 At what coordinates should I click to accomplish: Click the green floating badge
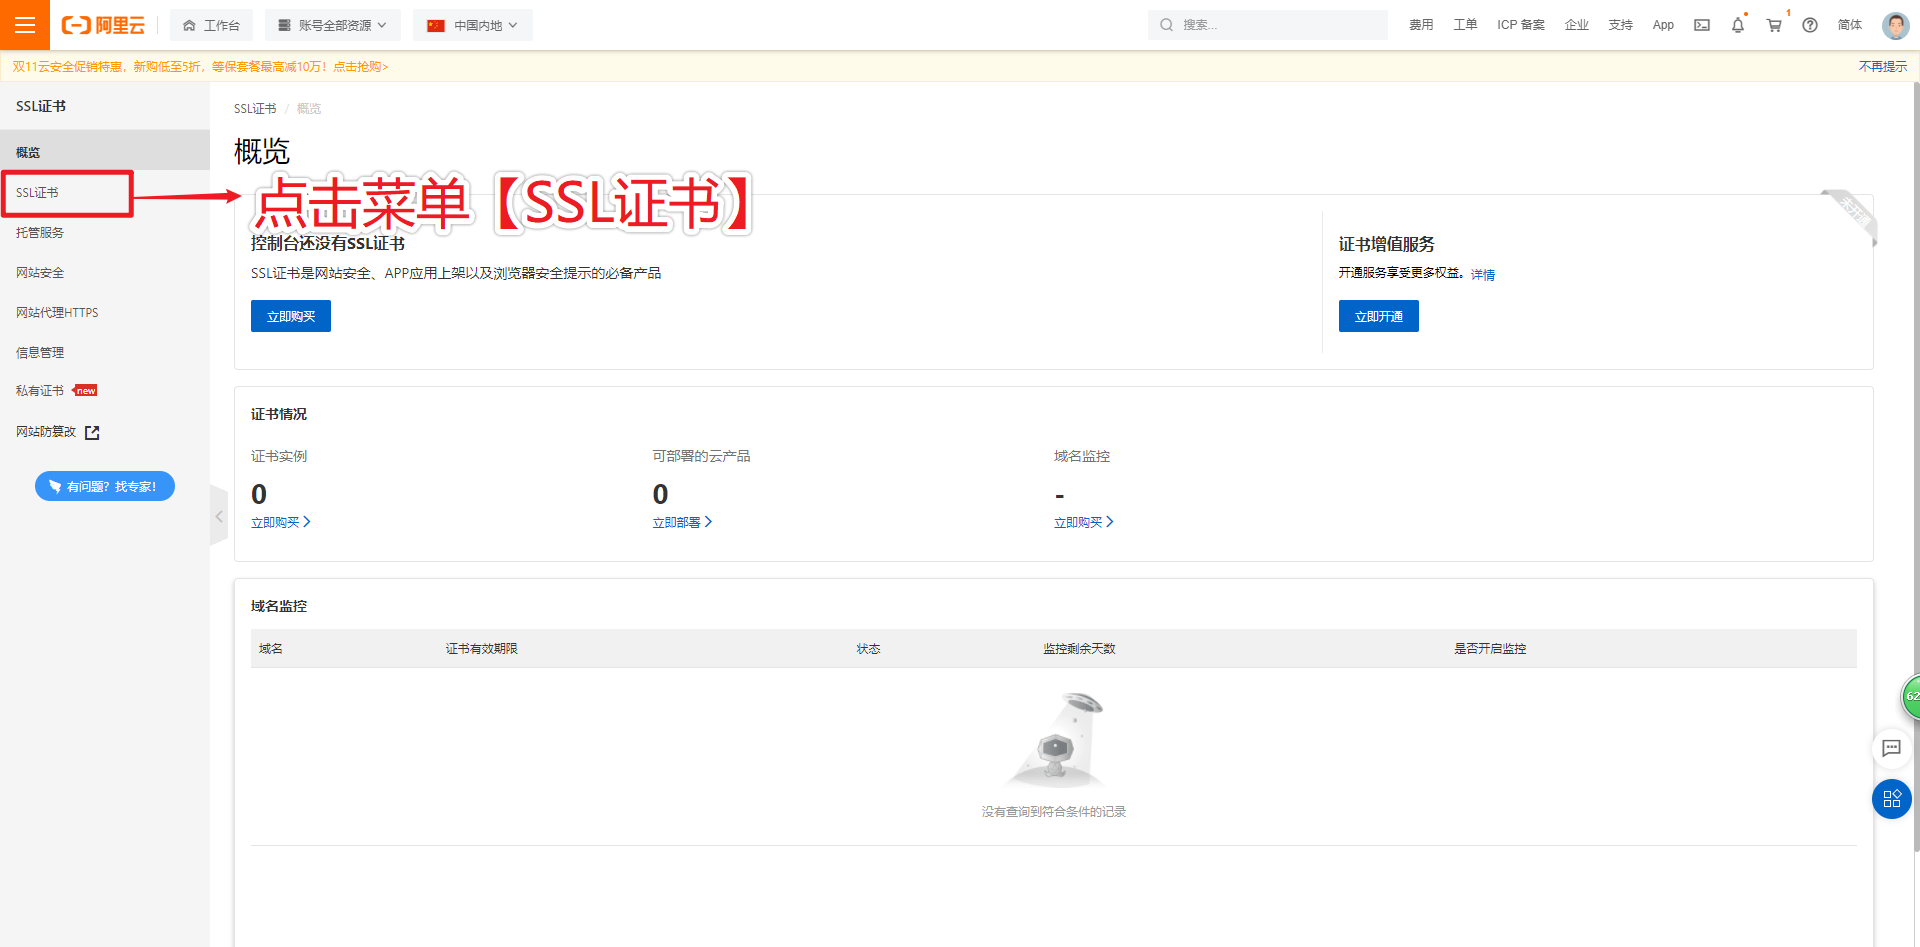pos(1911,697)
